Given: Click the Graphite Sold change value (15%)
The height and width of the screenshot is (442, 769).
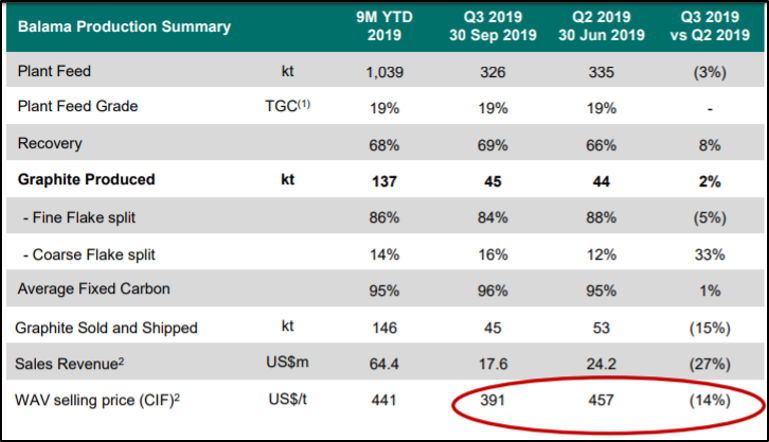Looking at the screenshot, I should pyautogui.click(x=710, y=328).
